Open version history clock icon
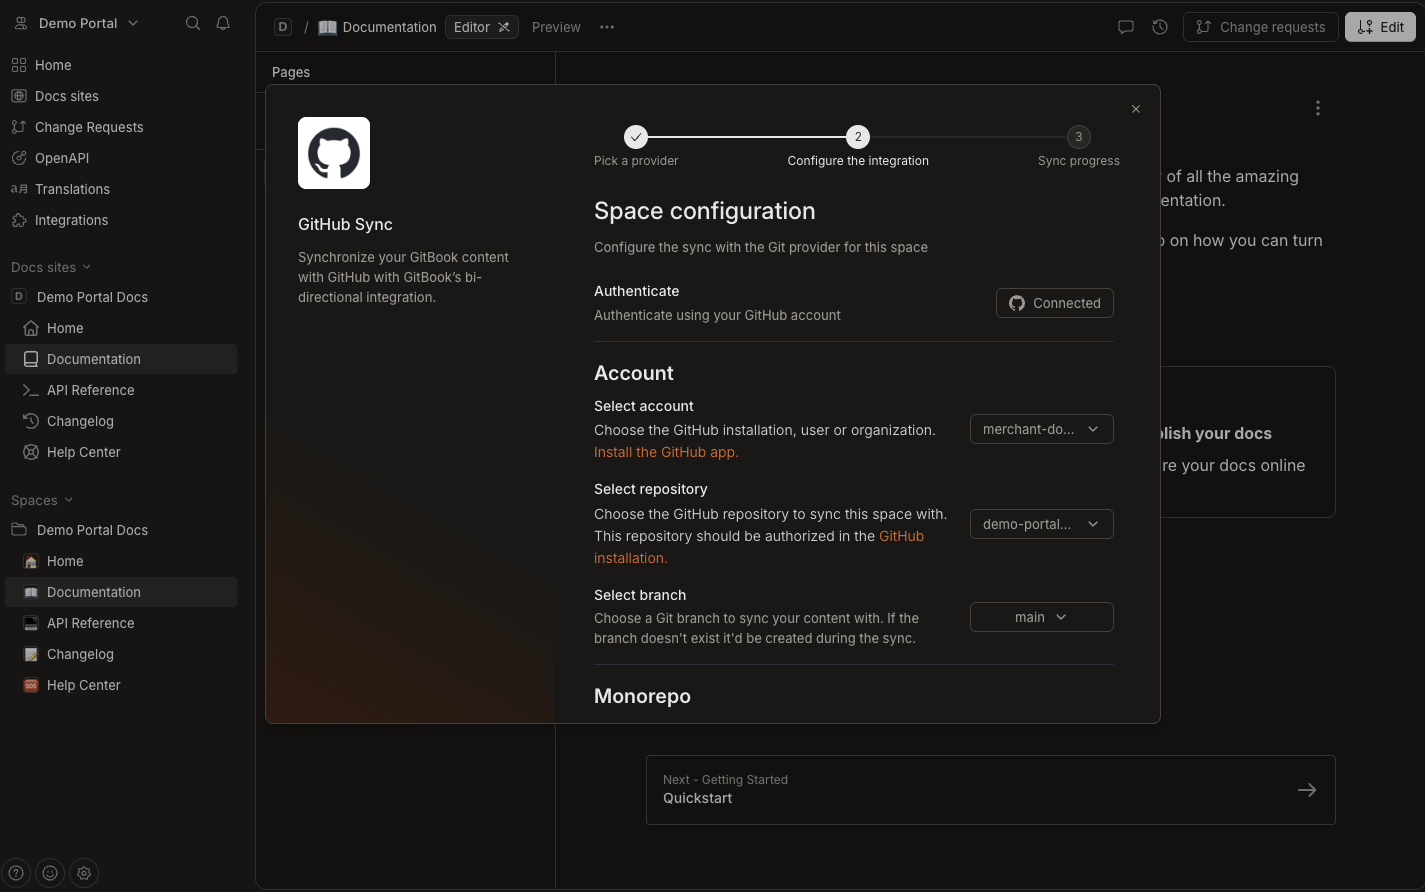Image resolution: width=1425 pixels, height=892 pixels. pyautogui.click(x=1160, y=27)
